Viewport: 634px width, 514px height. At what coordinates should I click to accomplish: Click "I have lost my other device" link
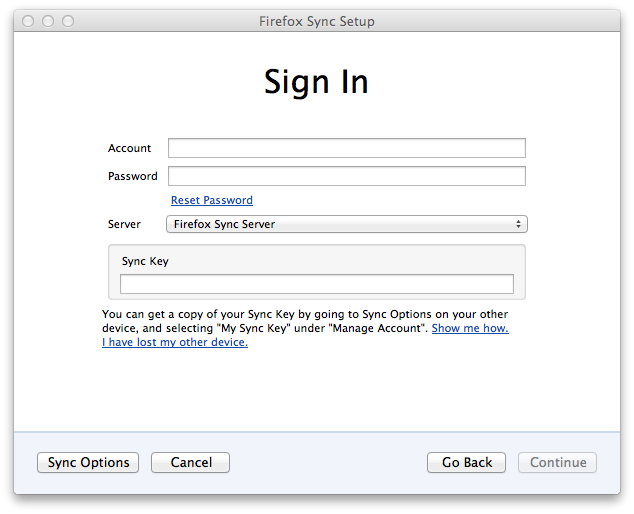(x=175, y=342)
